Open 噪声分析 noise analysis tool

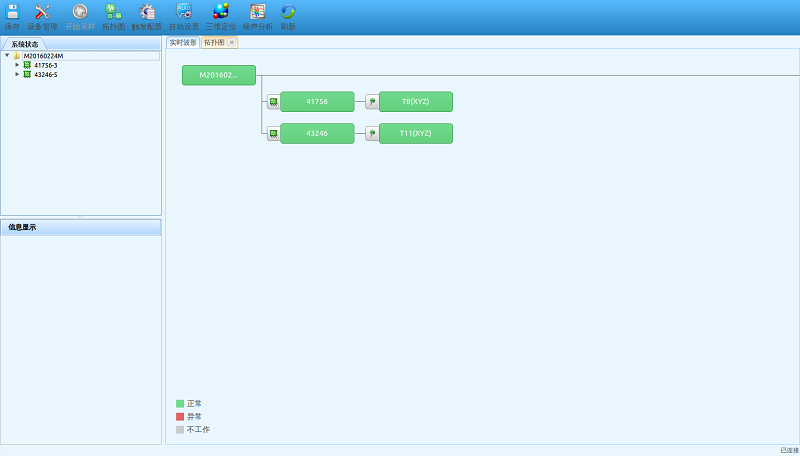coord(257,12)
